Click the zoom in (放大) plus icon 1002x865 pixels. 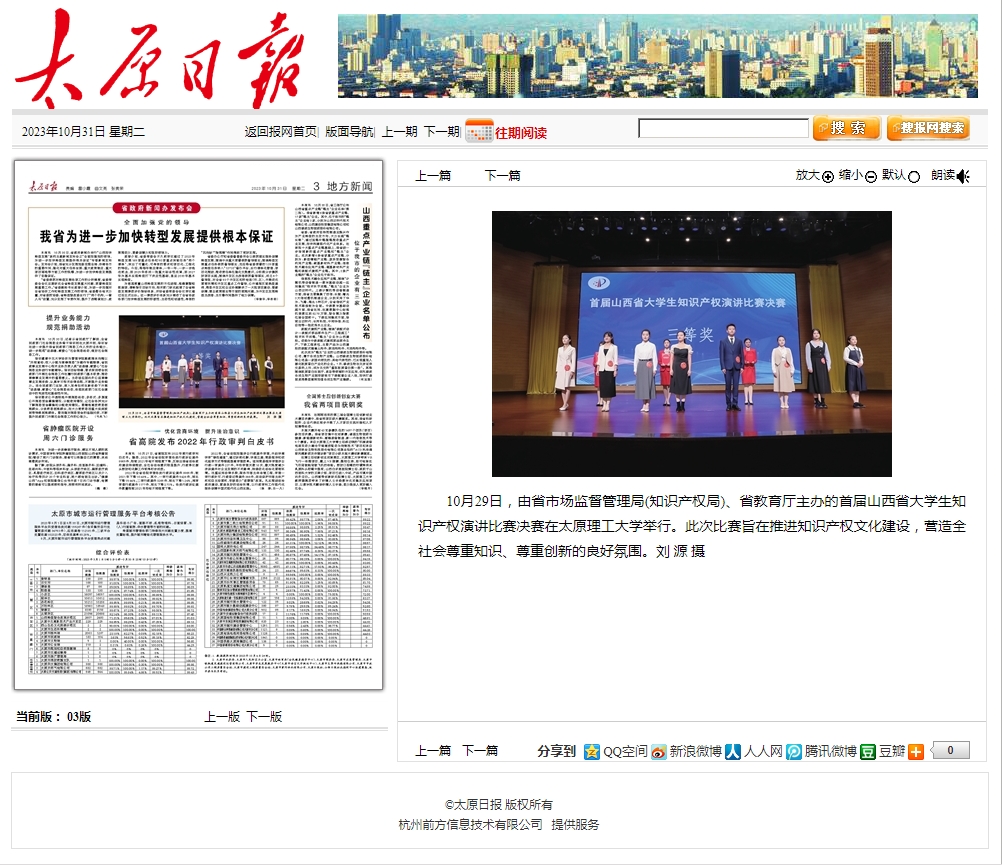pos(828,176)
